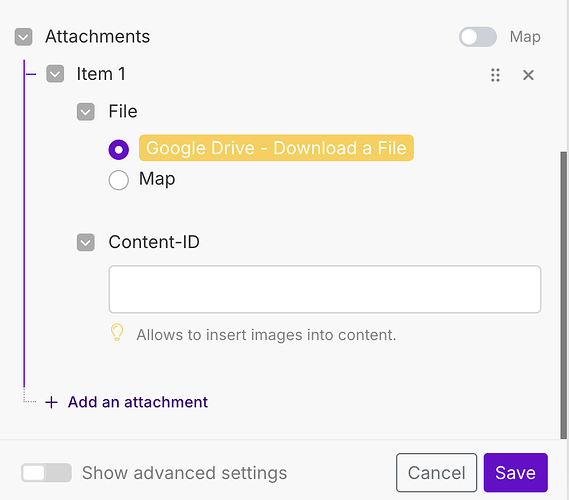Click the Map label beside Attachments switch
569x500 pixels.
tap(525, 37)
